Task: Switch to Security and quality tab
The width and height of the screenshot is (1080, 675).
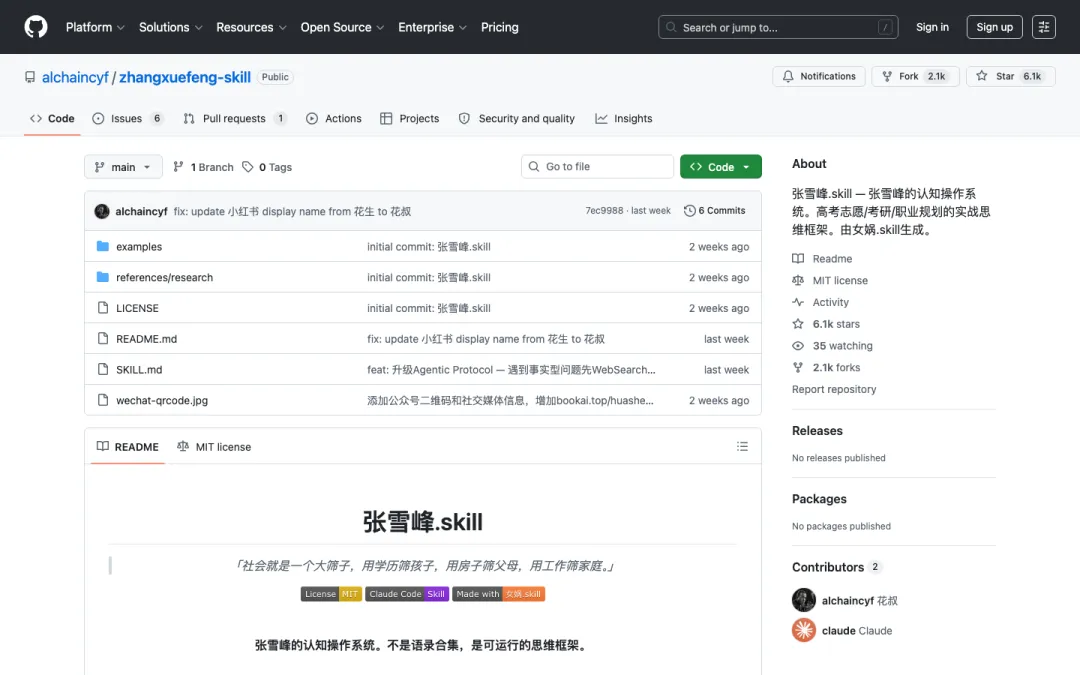Action: (x=517, y=118)
